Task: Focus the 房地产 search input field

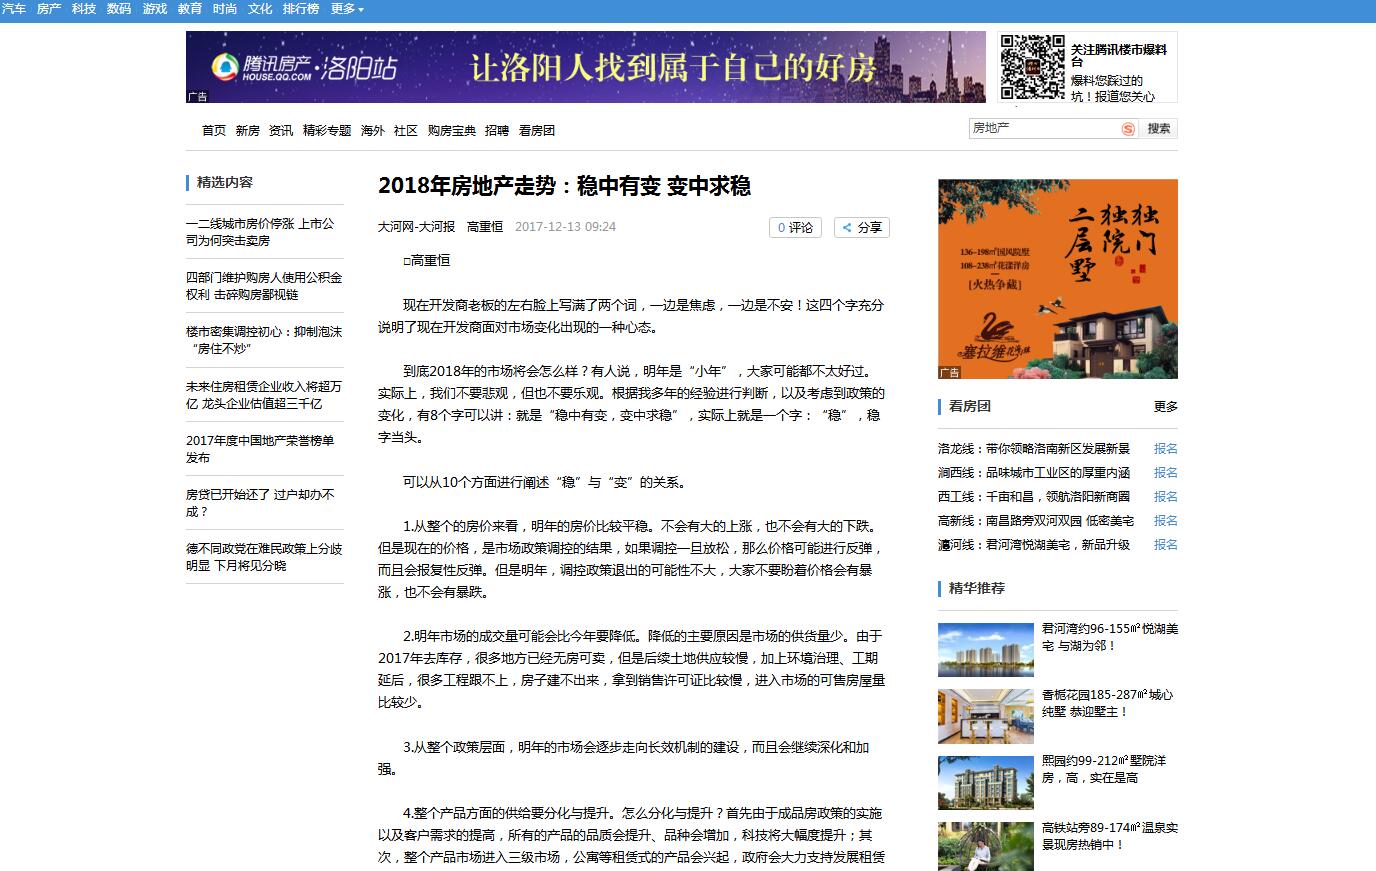Action: (1043, 129)
